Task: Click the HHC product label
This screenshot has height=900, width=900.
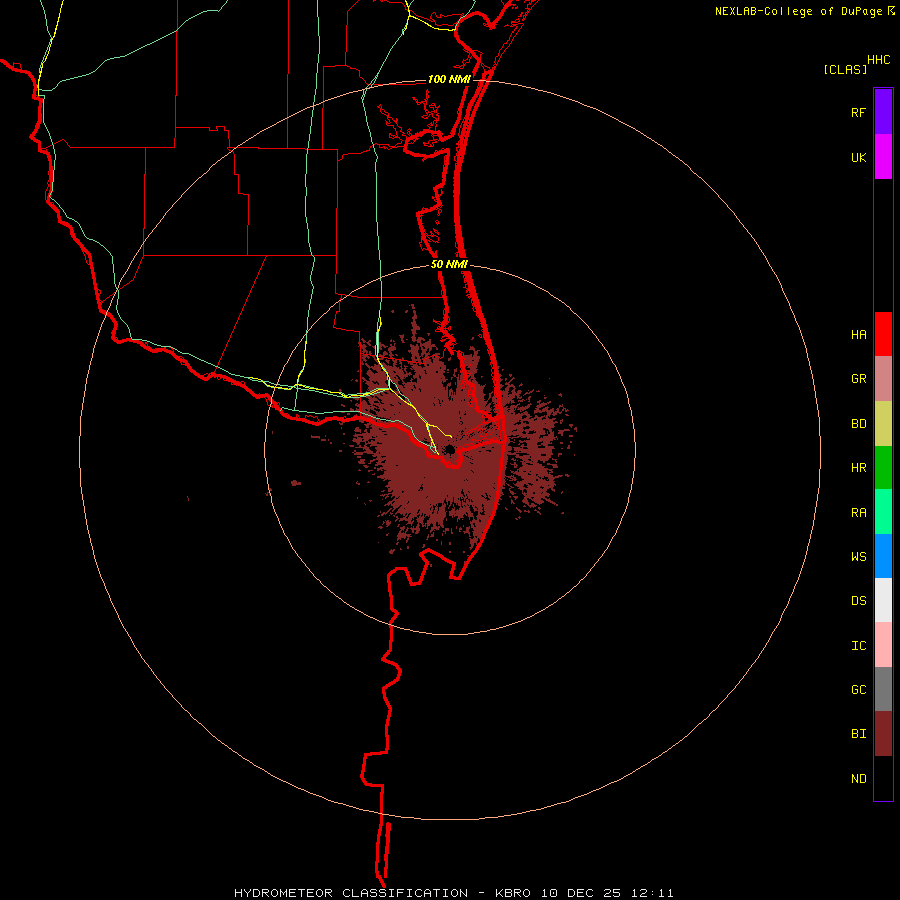Action: pos(878,60)
